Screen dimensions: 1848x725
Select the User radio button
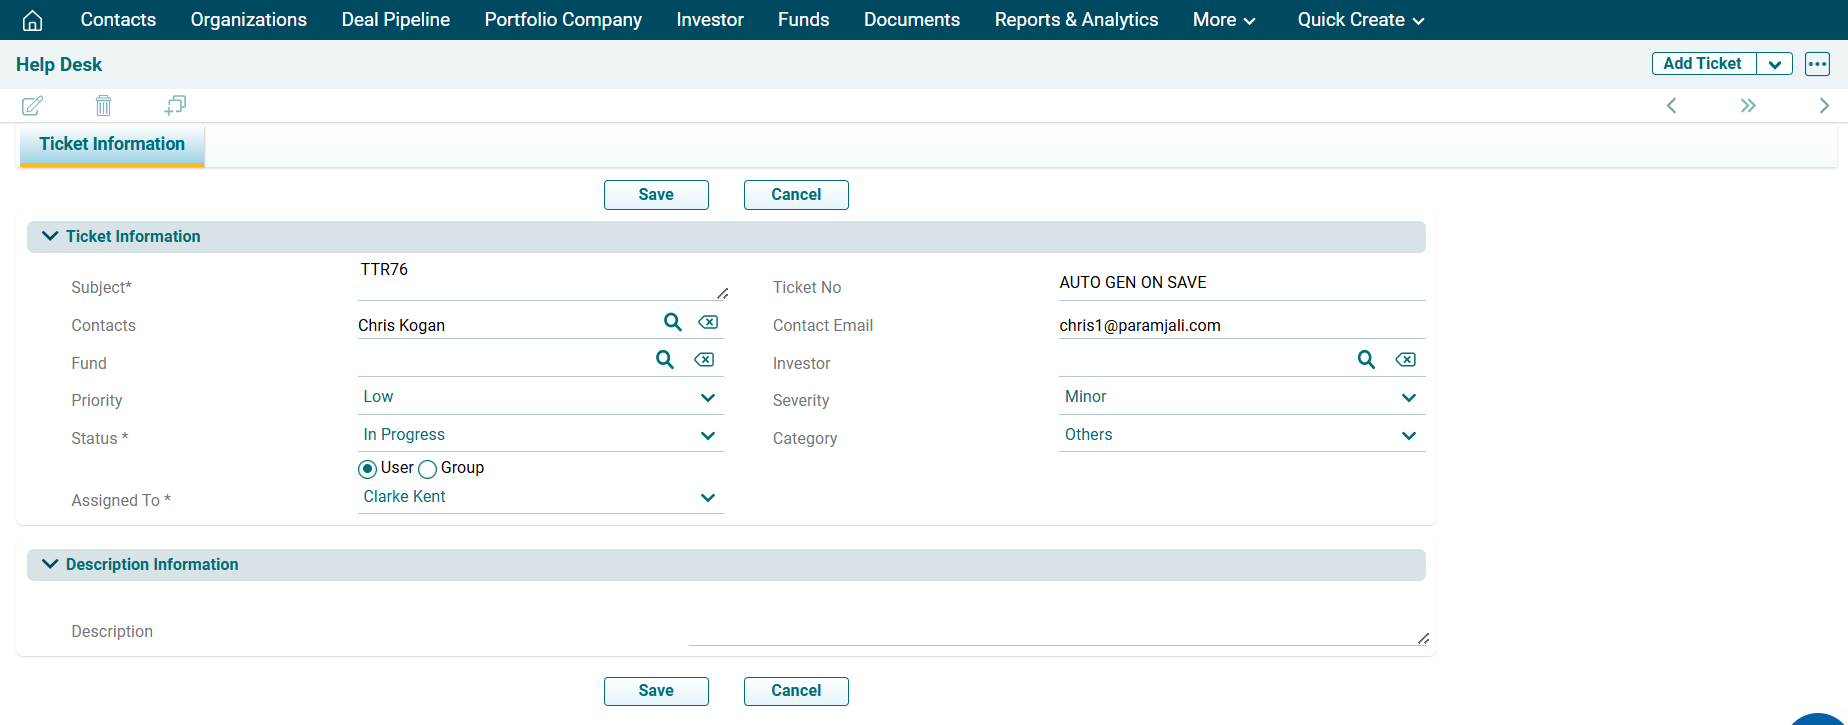(368, 469)
